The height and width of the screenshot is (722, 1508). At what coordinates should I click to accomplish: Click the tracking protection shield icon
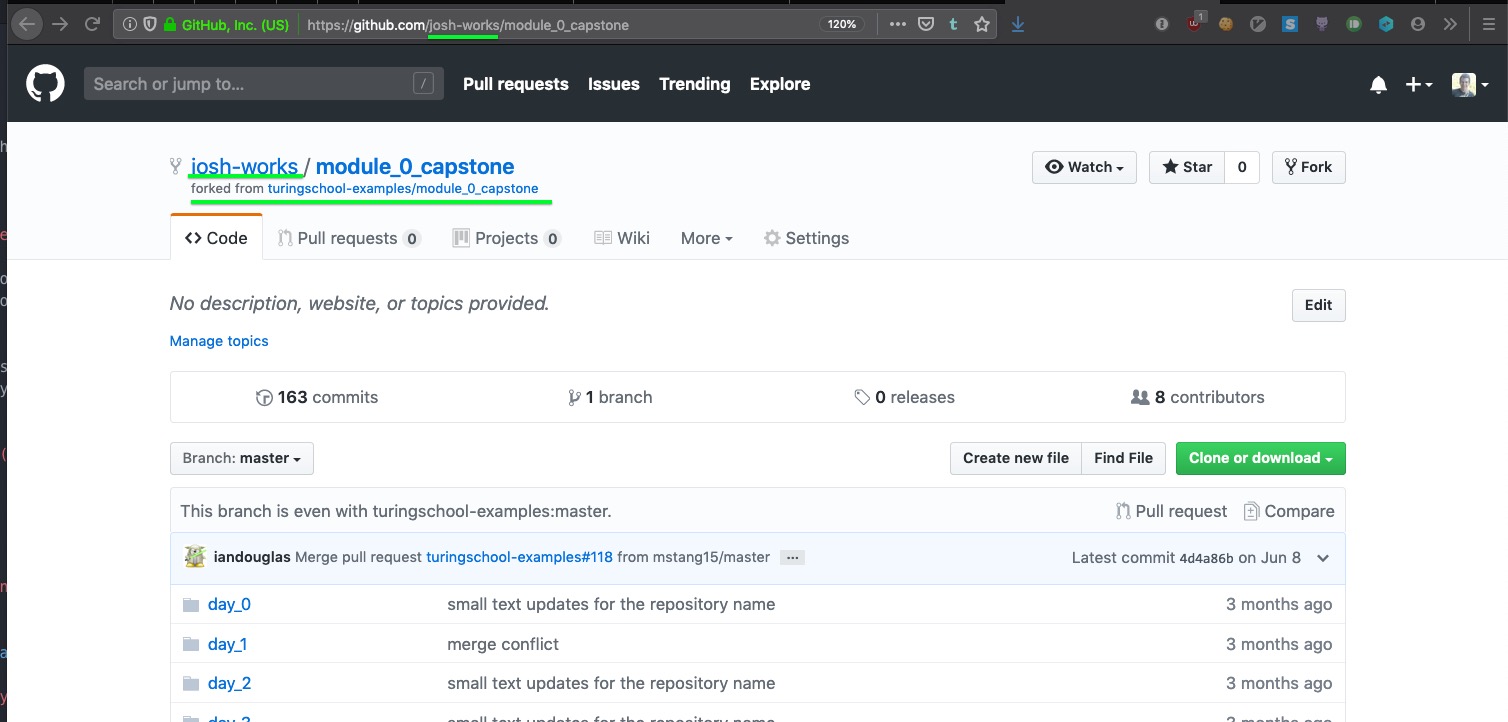(x=150, y=25)
